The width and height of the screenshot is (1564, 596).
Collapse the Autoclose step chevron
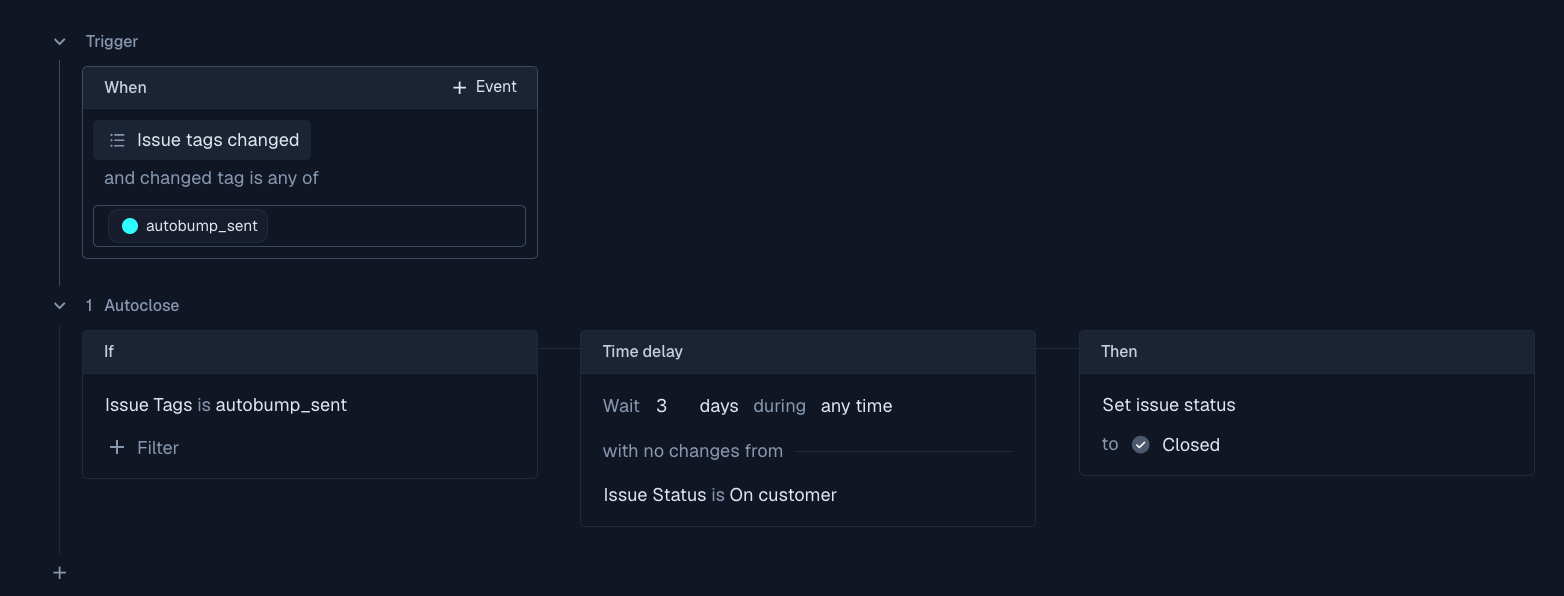coord(60,306)
